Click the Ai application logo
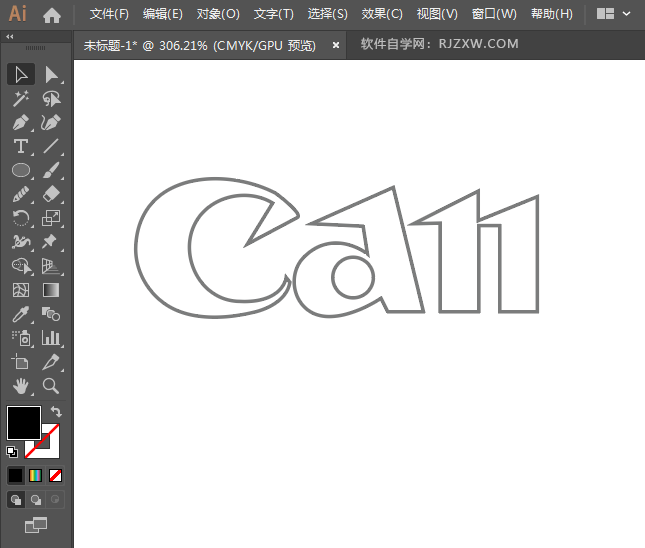Viewport: 645px width, 548px height. tap(18, 14)
